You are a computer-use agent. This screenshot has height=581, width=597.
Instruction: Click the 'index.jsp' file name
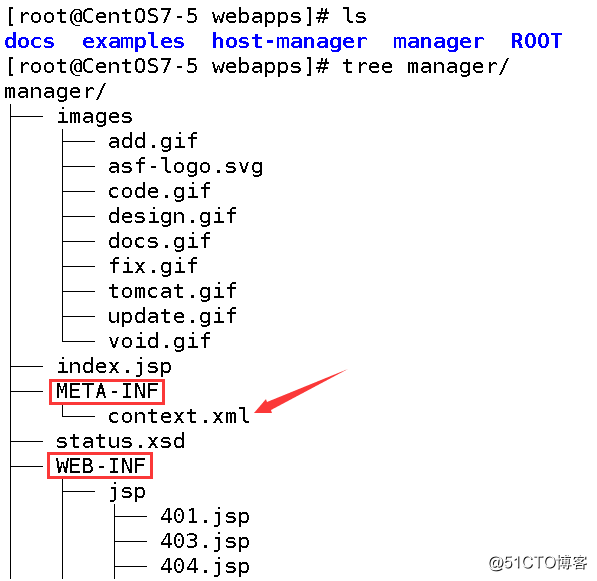click(x=114, y=367)
